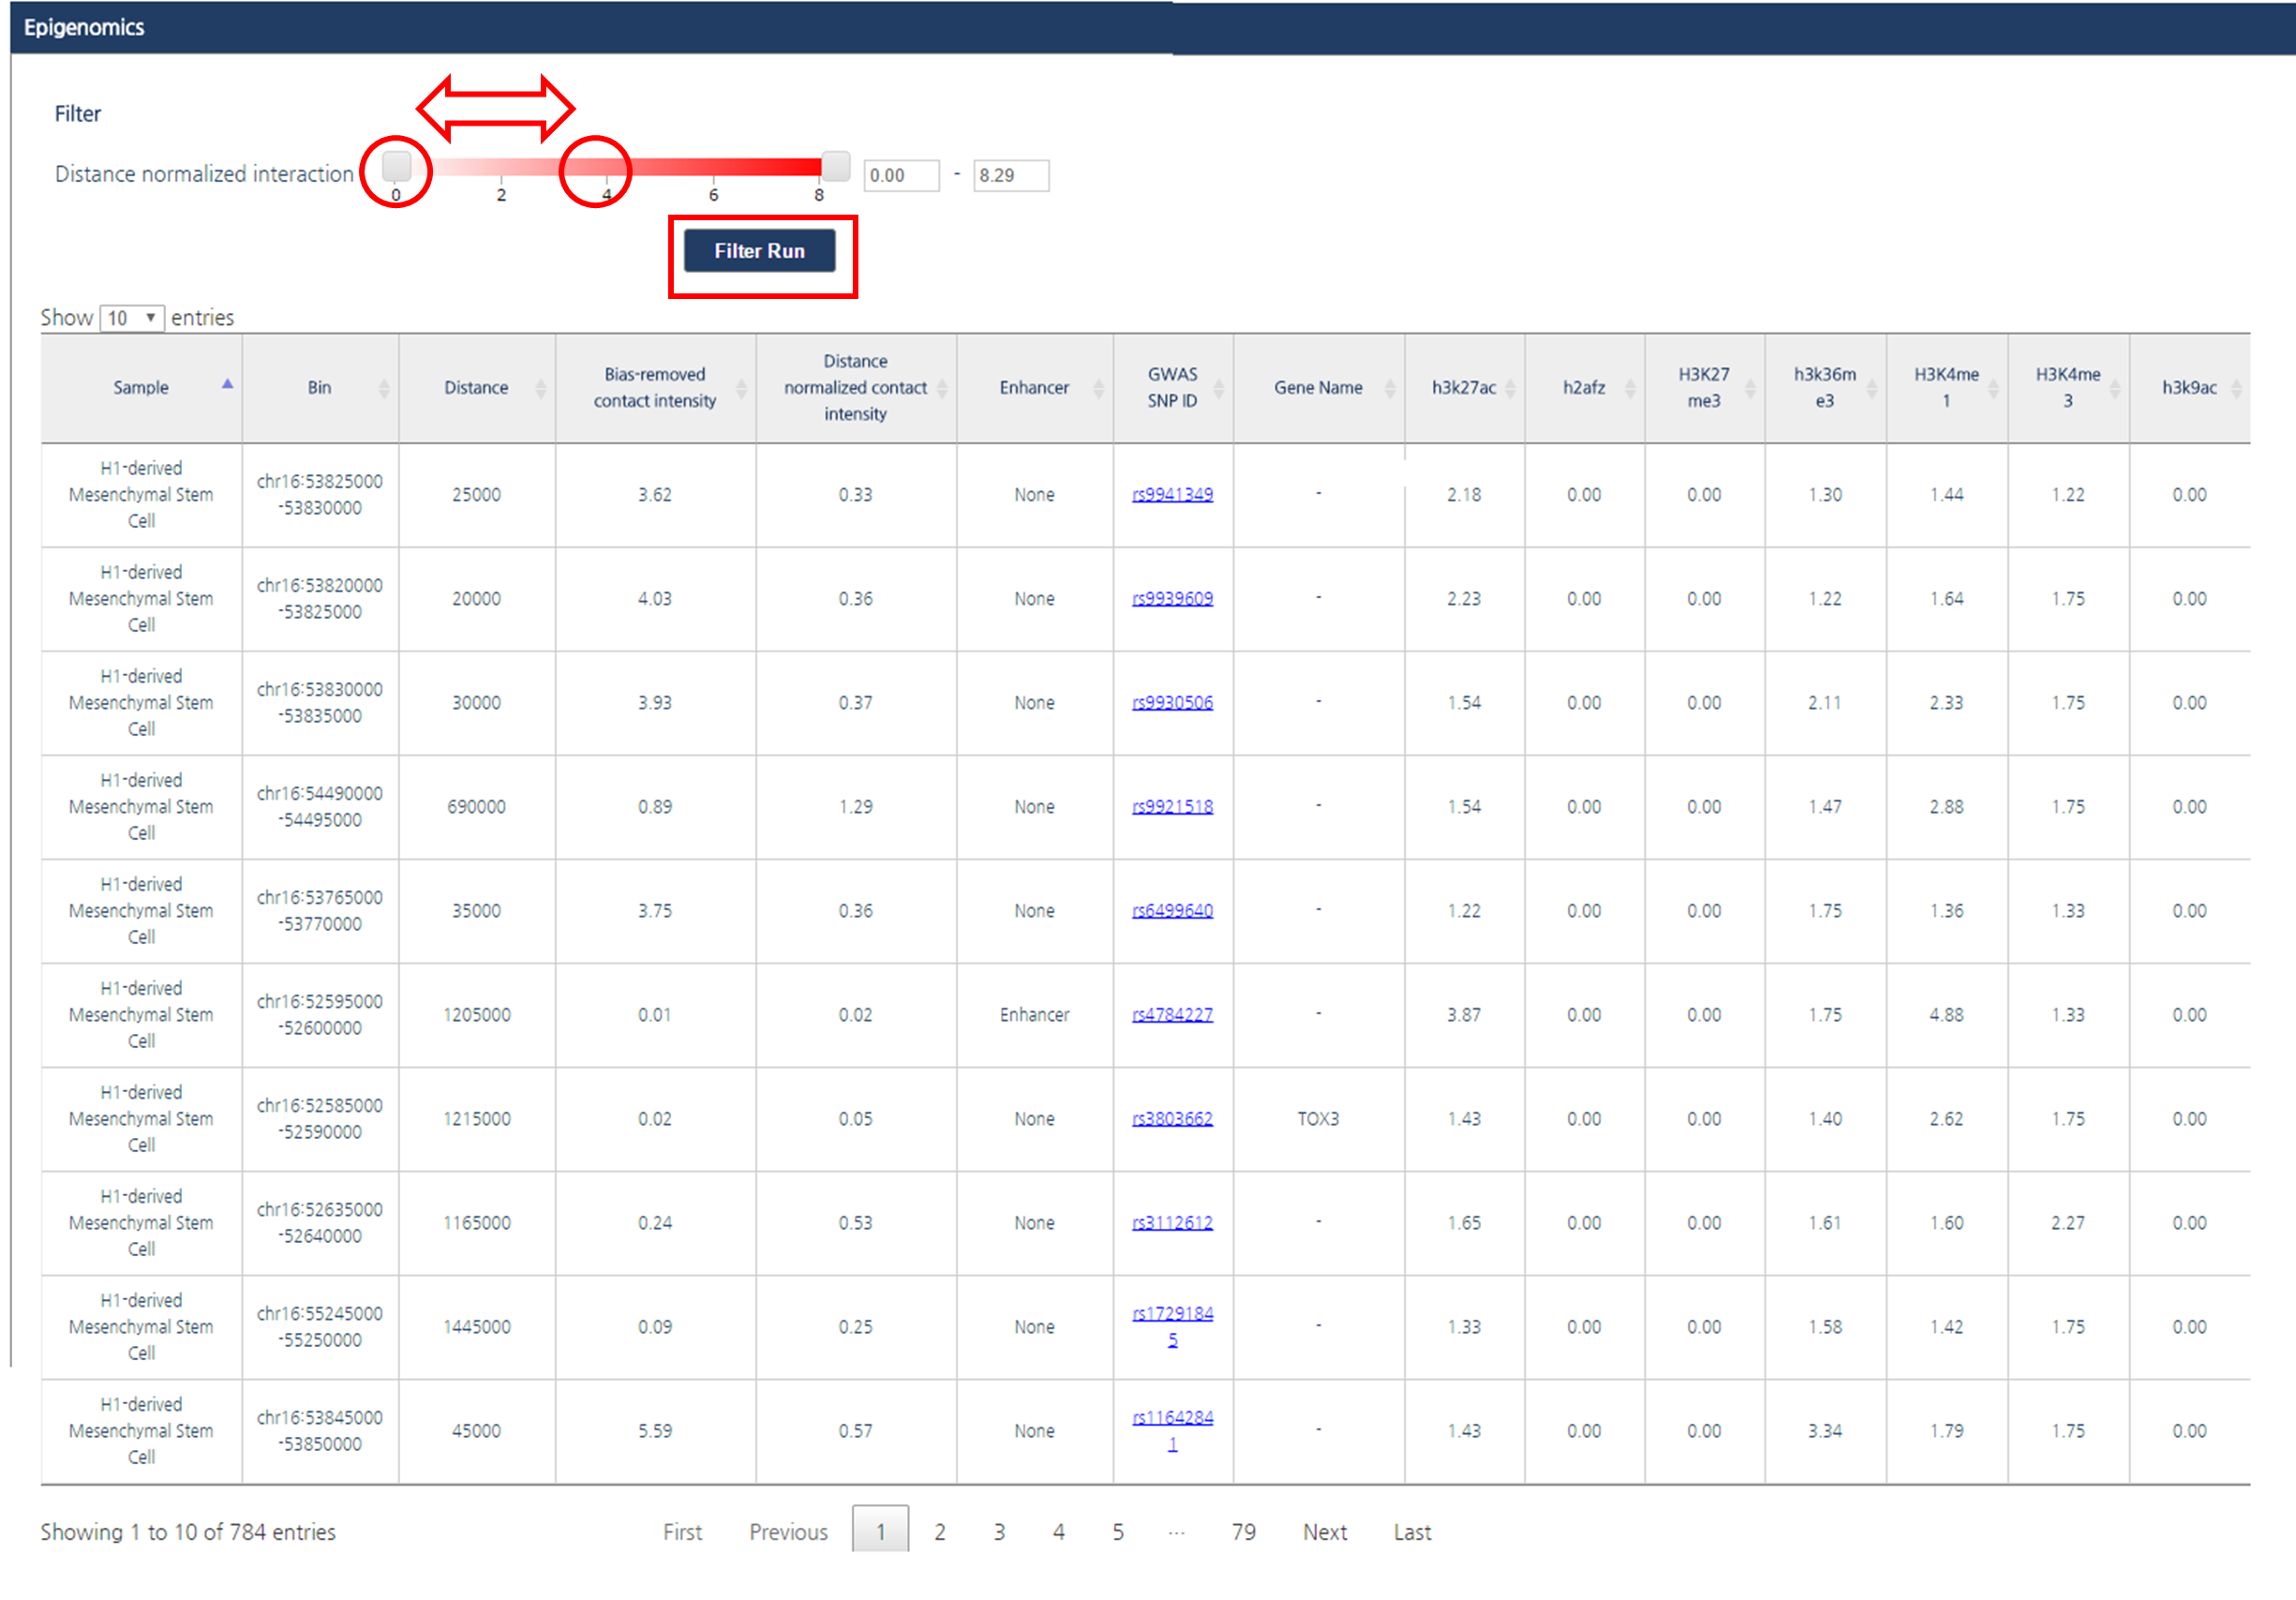Sort by Gene Name column
Viewport: 2296px width, 1600px height.
pyautogui.click(x=1319, y=387)
